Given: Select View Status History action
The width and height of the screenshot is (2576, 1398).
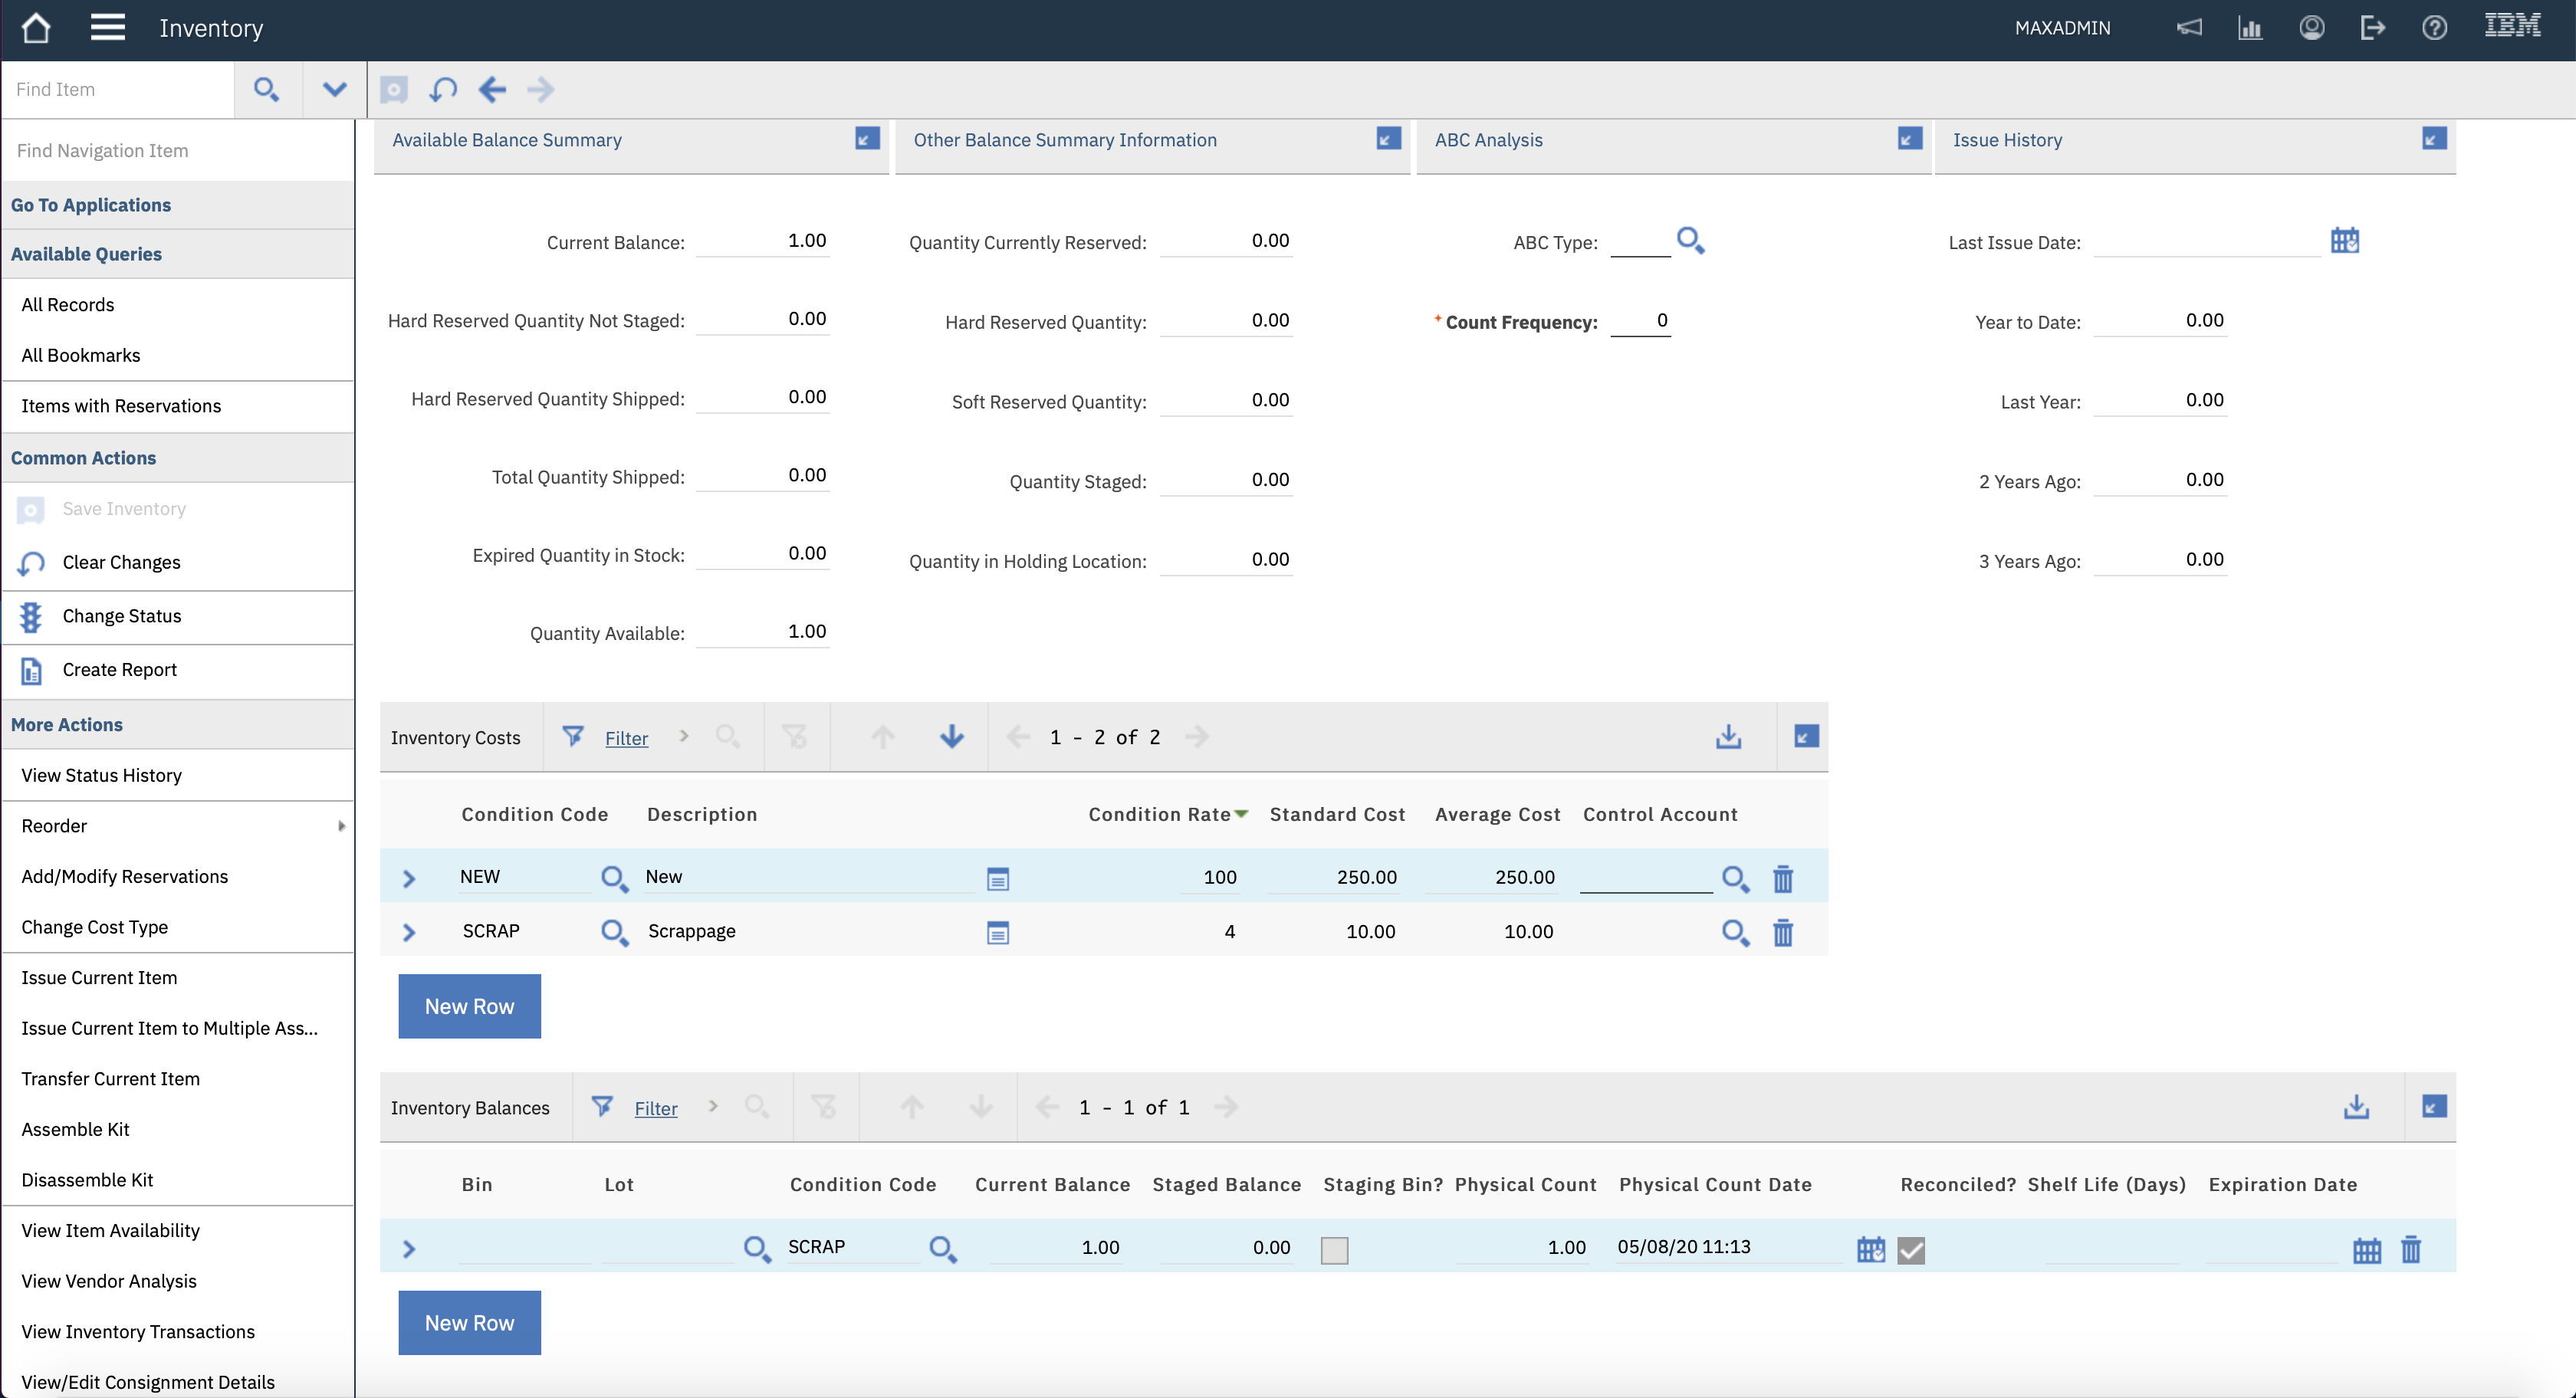Looking at the screenshot, I should [101, 775].
